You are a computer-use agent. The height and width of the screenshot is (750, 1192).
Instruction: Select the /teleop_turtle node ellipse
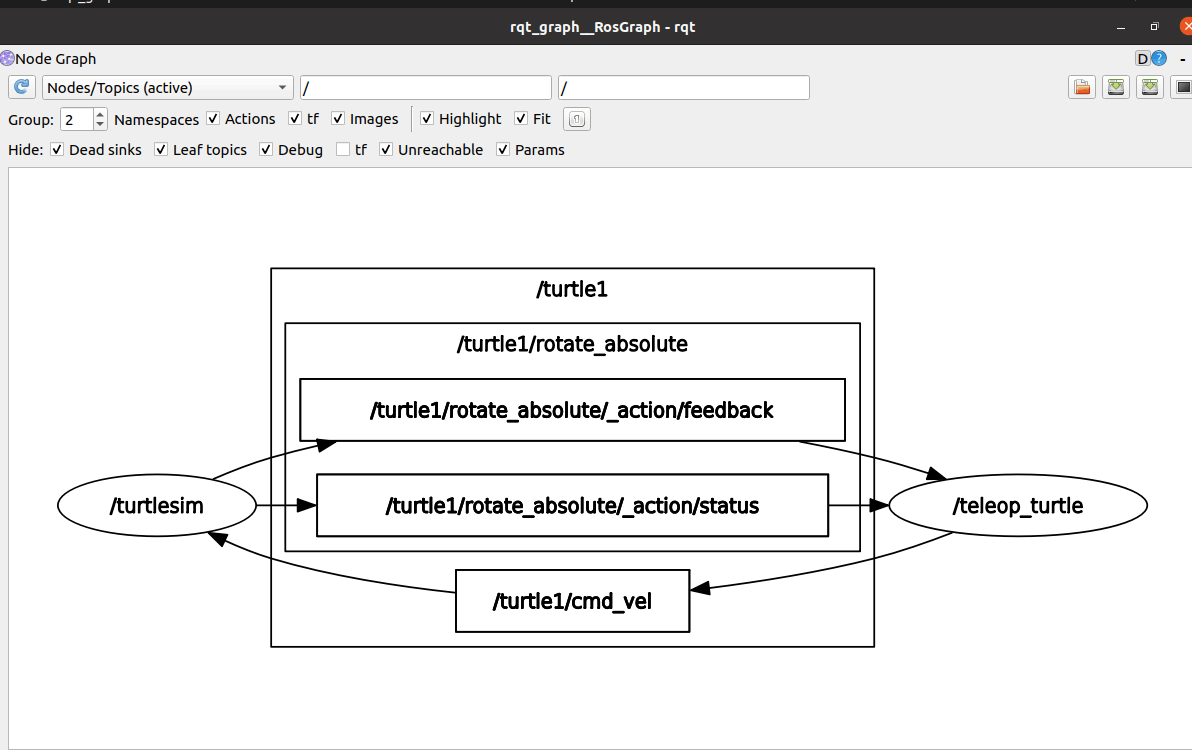click(1017, 505)
